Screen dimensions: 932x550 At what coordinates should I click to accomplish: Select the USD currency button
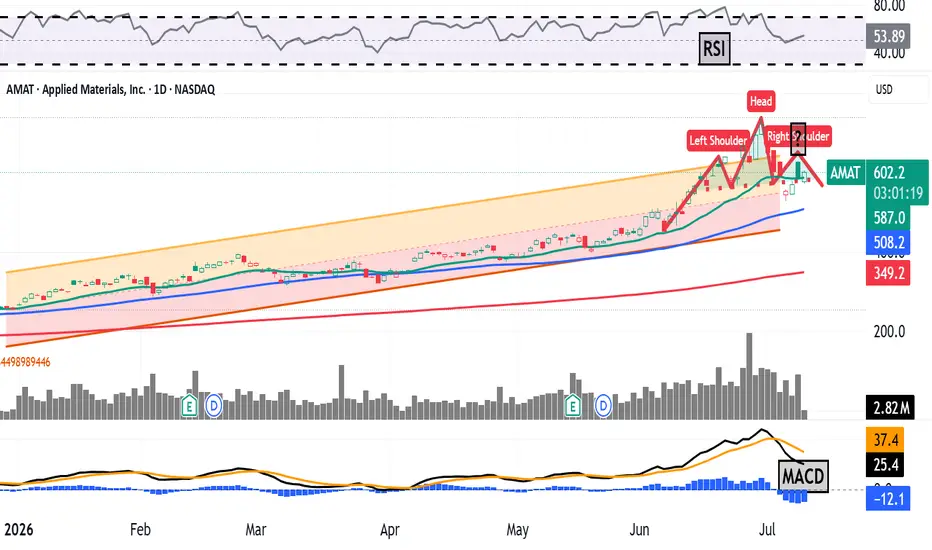point(898,89)
